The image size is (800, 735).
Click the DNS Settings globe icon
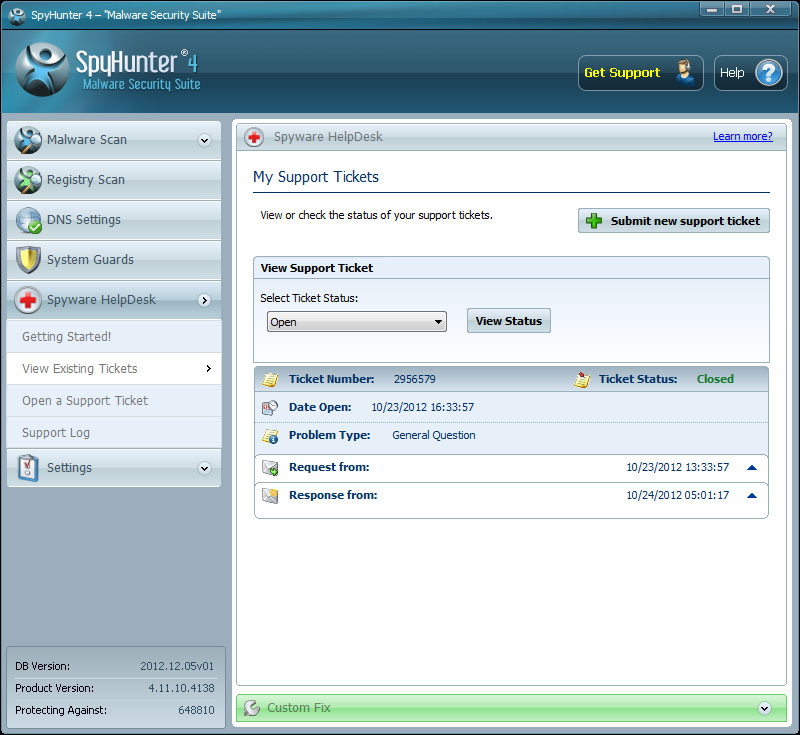(x=28, y=220)
